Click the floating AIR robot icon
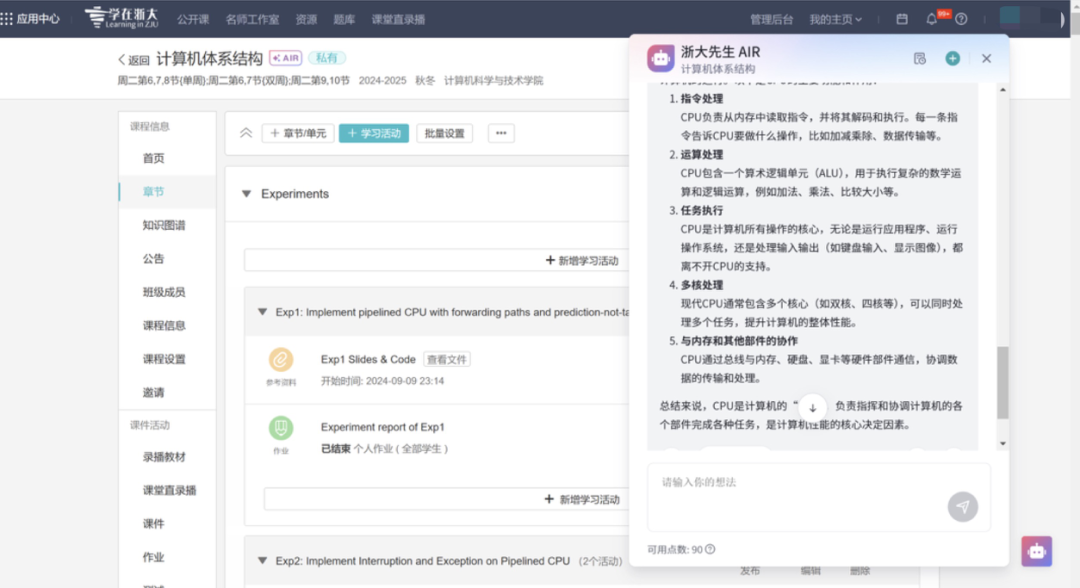The height and width of the screenshot is (588, 1080). tap(1036, 551)
